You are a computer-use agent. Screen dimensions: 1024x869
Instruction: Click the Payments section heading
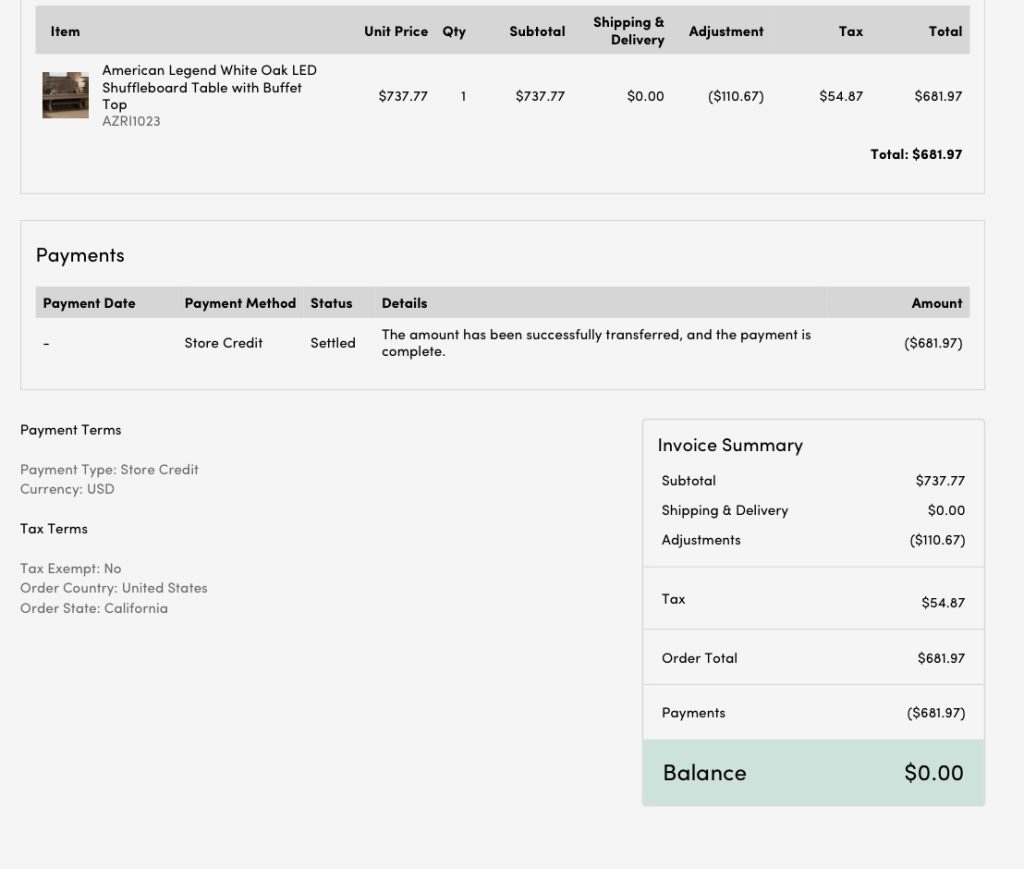click(80, 255)
